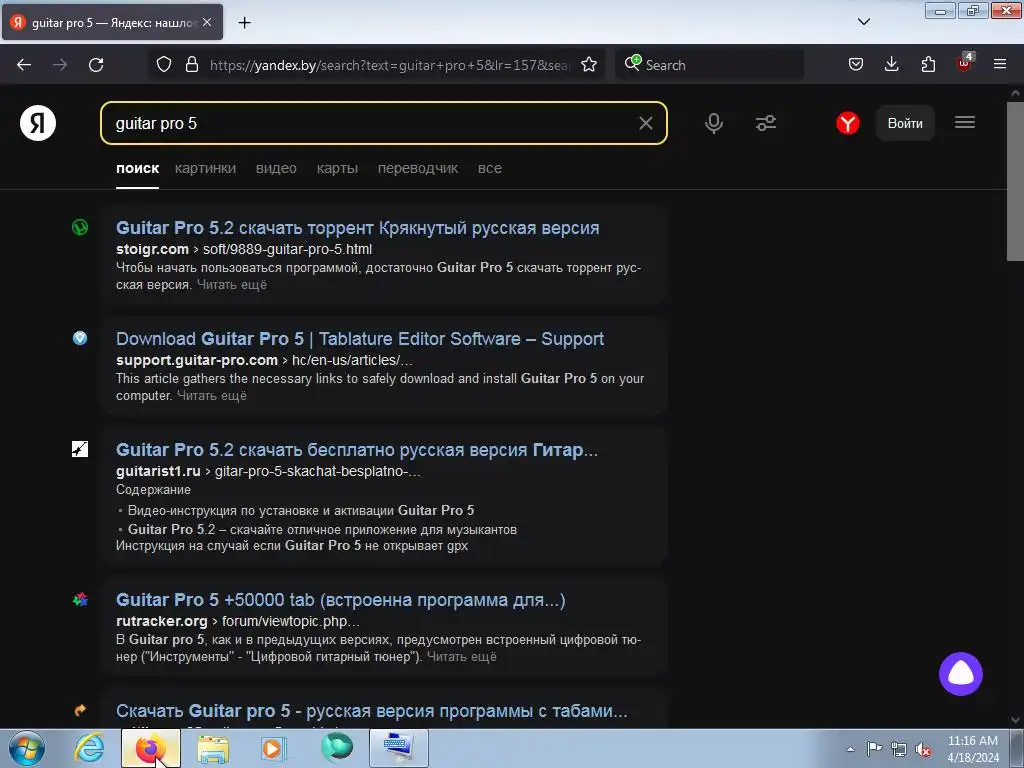Screen dimensions: 1024x768
Task: Show hidden system tray icons
Action: (x=850, y=749)
